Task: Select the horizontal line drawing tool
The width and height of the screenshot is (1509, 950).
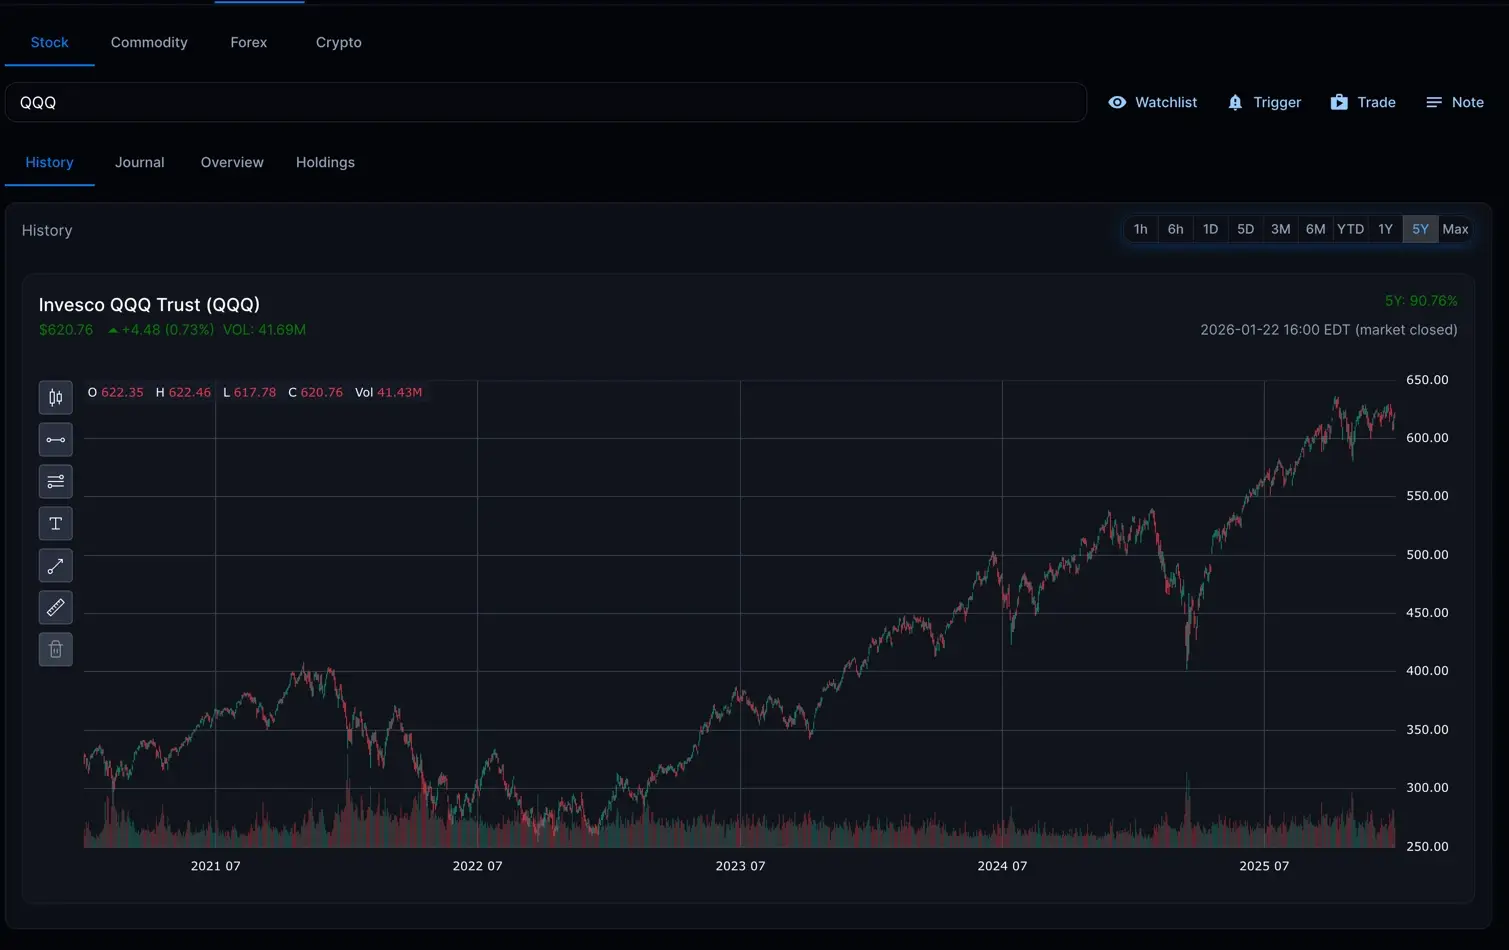Action: pyautogui.click(x=56, y=440)
